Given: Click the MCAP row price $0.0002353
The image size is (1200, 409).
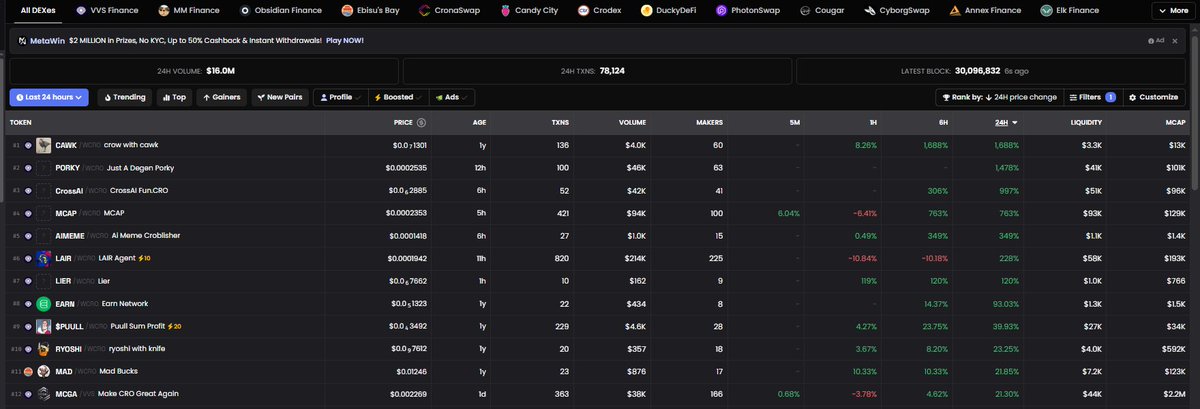Looking at the screenshot, I should tap(405, 213).
